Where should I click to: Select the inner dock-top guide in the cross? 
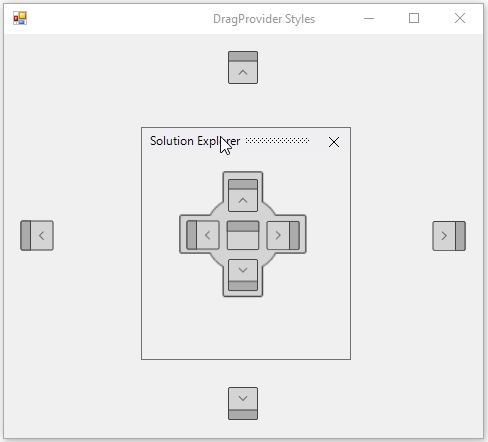[x=243, y=195]
